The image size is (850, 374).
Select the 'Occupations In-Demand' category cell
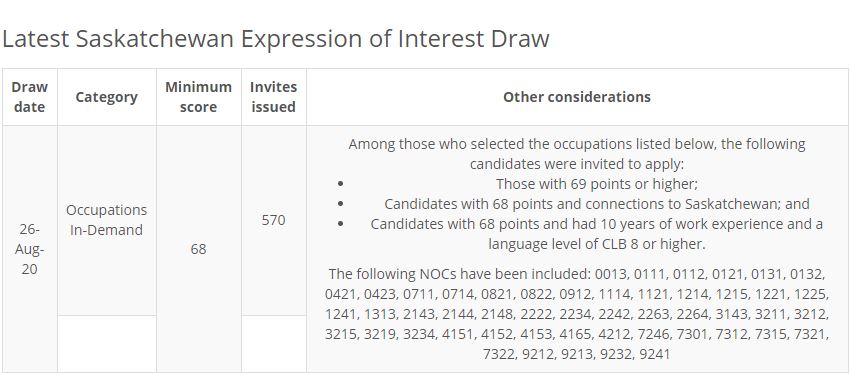[107, 220]
